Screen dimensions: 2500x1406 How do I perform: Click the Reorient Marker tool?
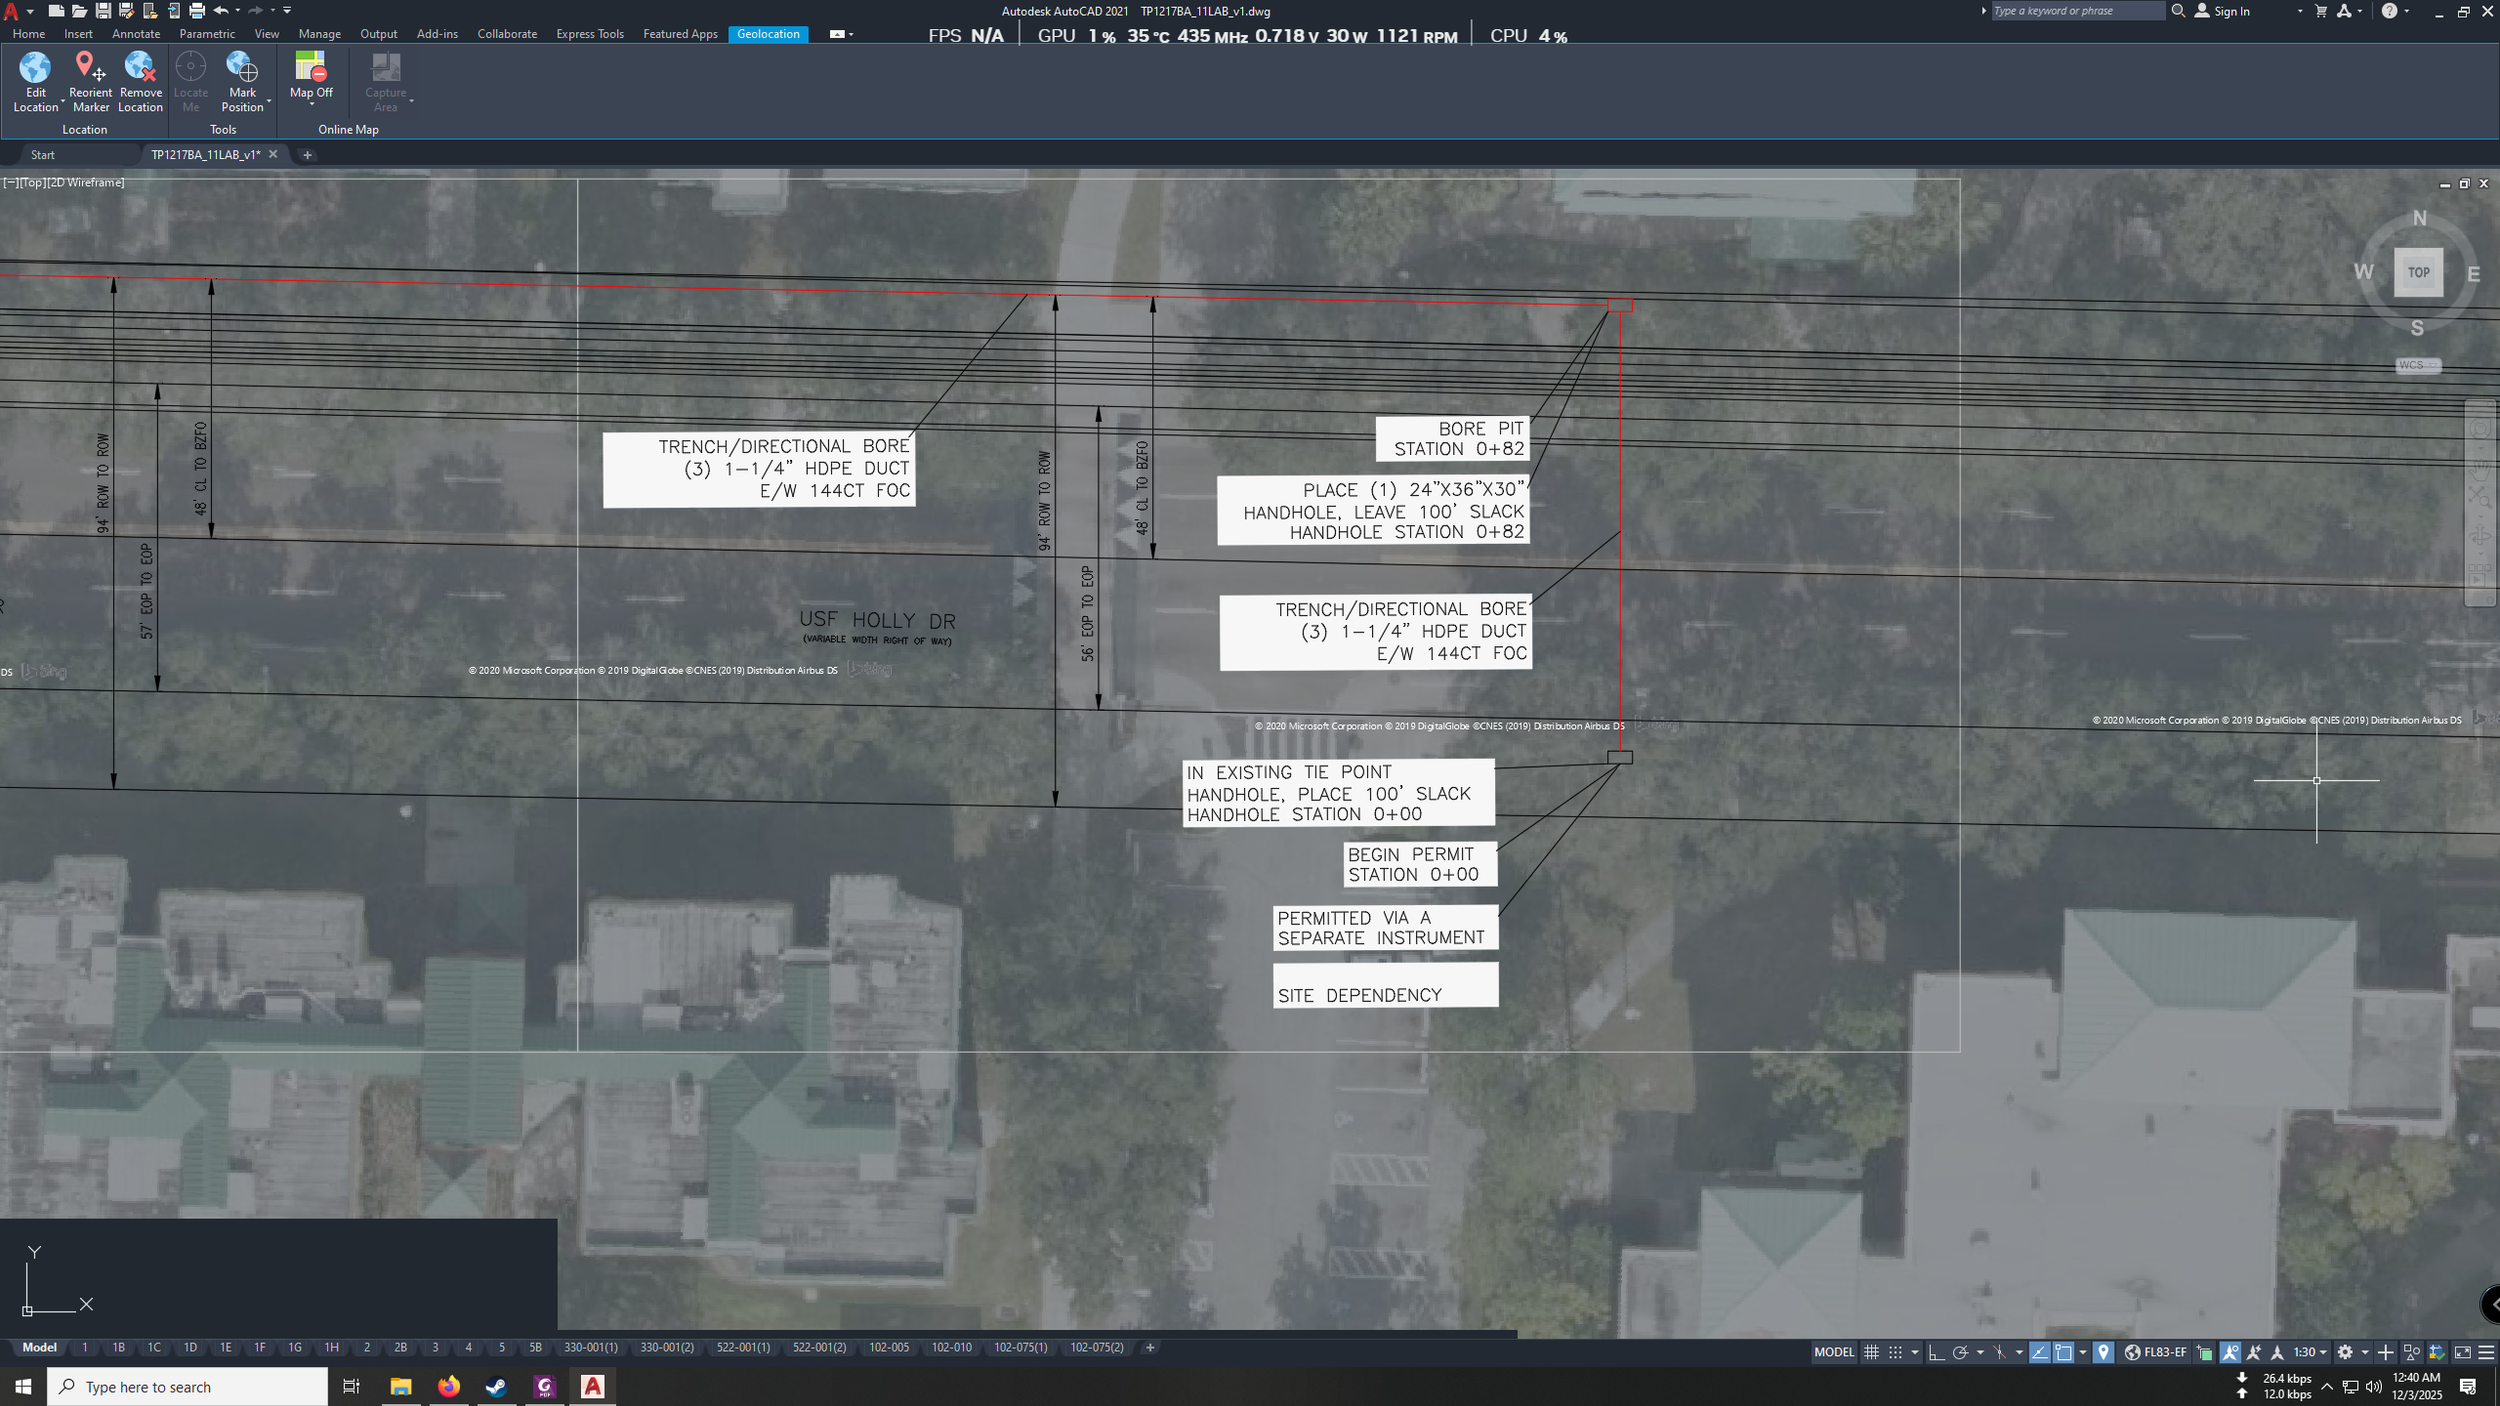coord(90,68)
